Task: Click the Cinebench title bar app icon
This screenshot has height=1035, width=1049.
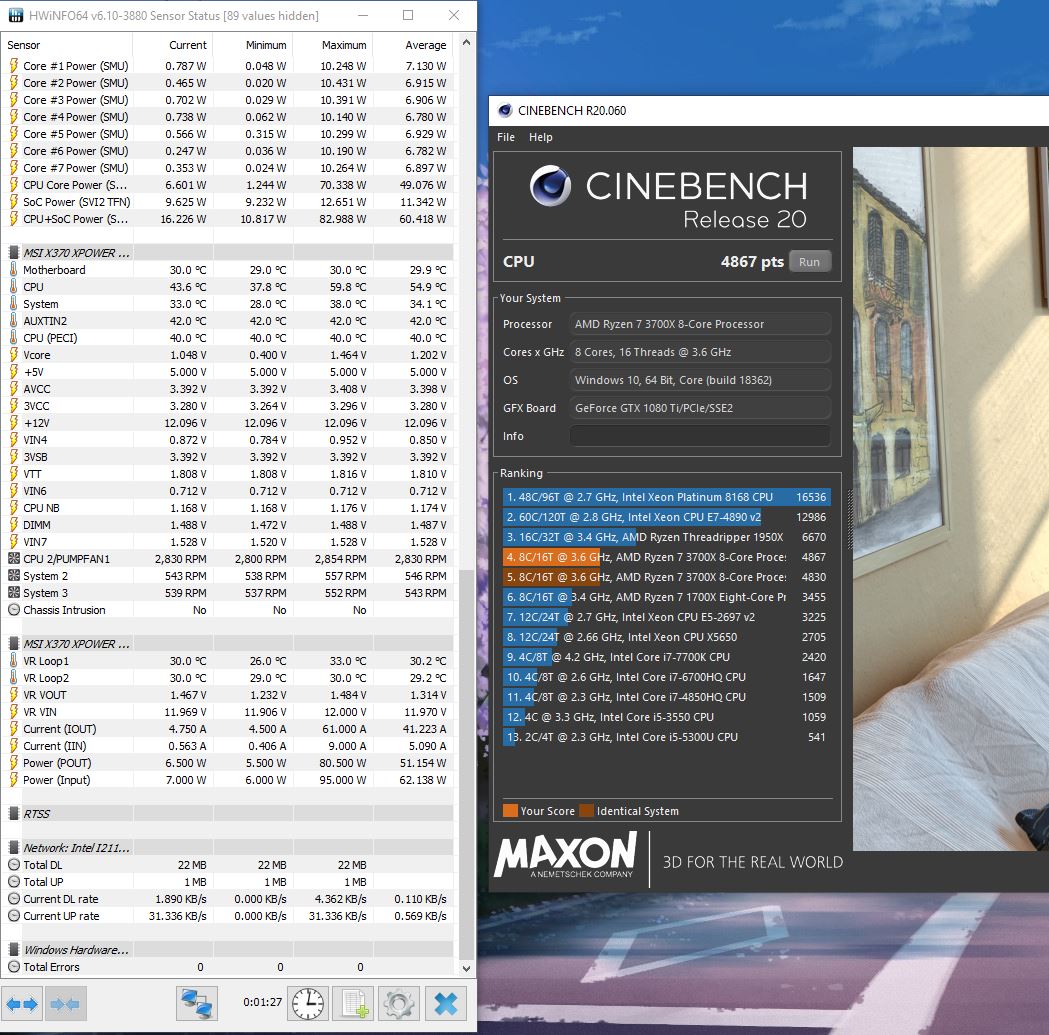Action: (x=505, y=110)
